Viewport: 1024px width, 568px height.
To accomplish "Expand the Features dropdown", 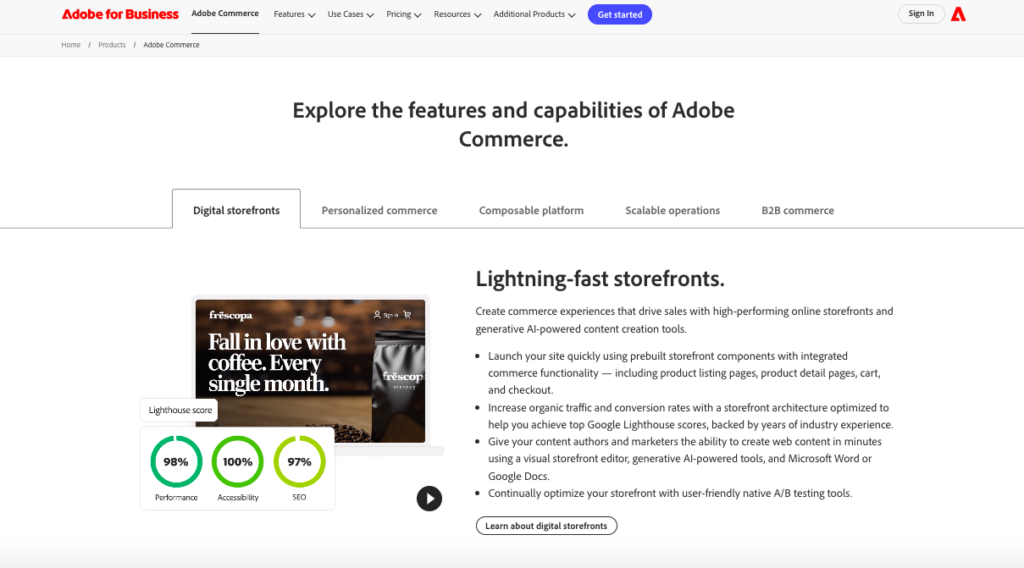I will click(294, 14).
